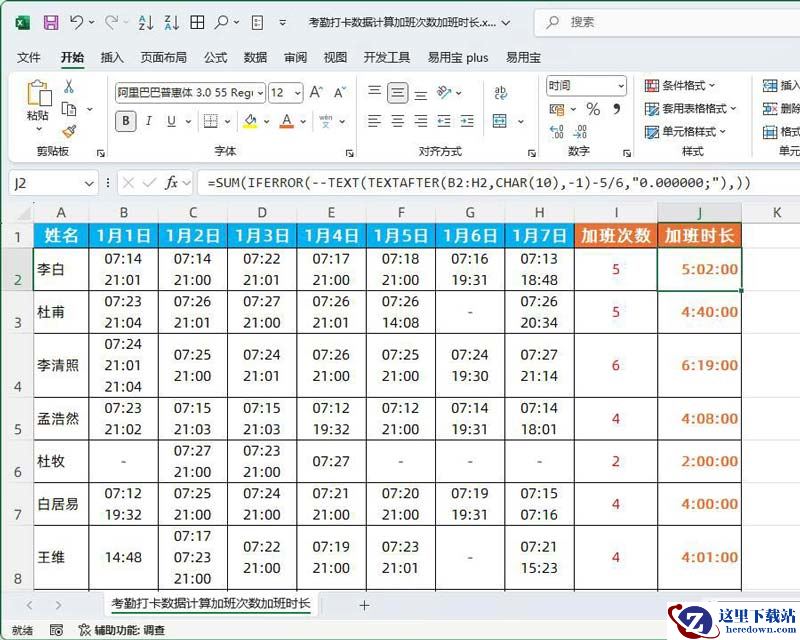Screen dimensions: 800x640
Task: Expand the merge cells dropdown arrow
Action: pyautogui.click(x=521, y=121)
